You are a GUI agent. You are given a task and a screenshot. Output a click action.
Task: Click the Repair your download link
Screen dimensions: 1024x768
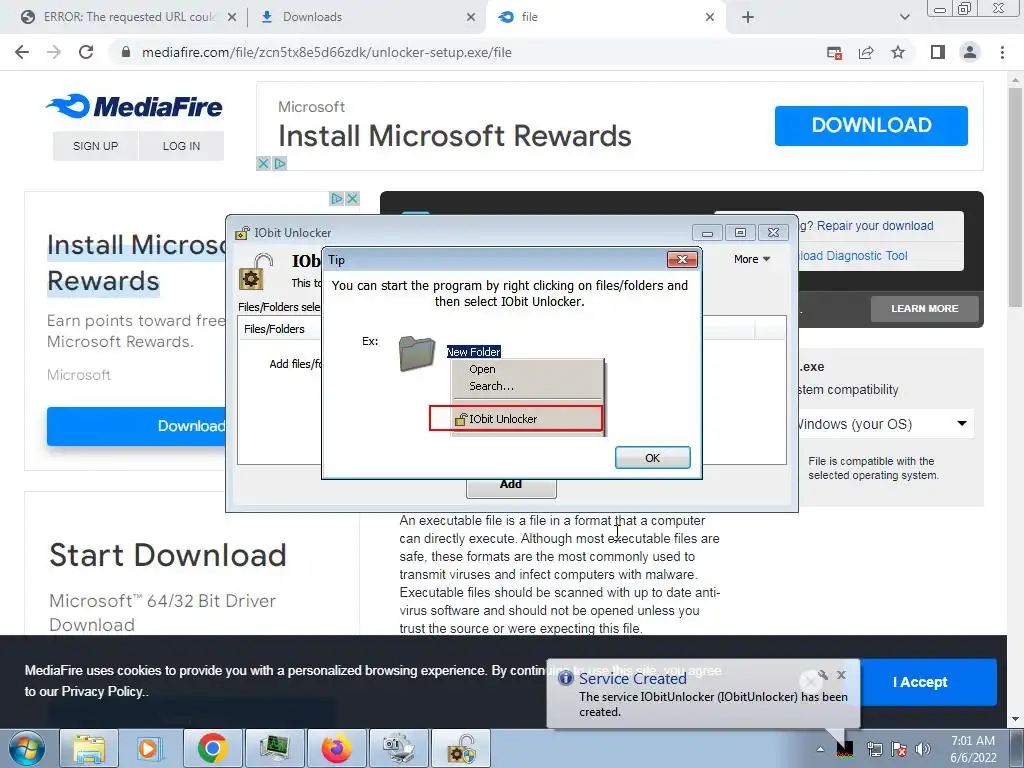(x=874, y=226)
